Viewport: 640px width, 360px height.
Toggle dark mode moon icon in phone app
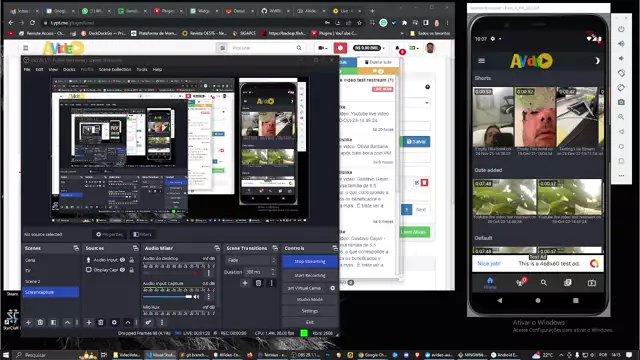(597, 61)
